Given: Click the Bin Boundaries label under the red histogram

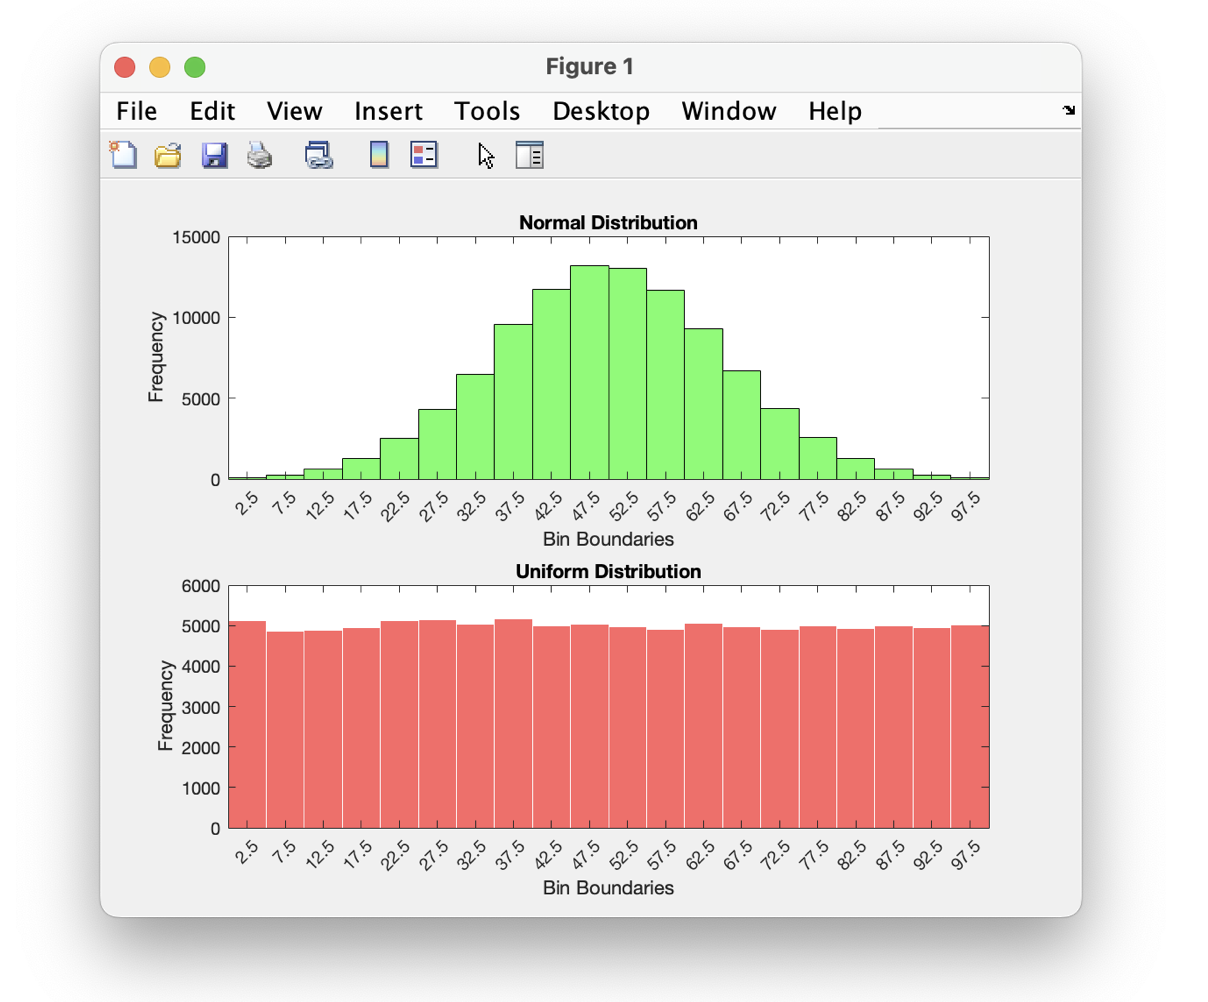Looking at the screenshot, I should point(607,888).
